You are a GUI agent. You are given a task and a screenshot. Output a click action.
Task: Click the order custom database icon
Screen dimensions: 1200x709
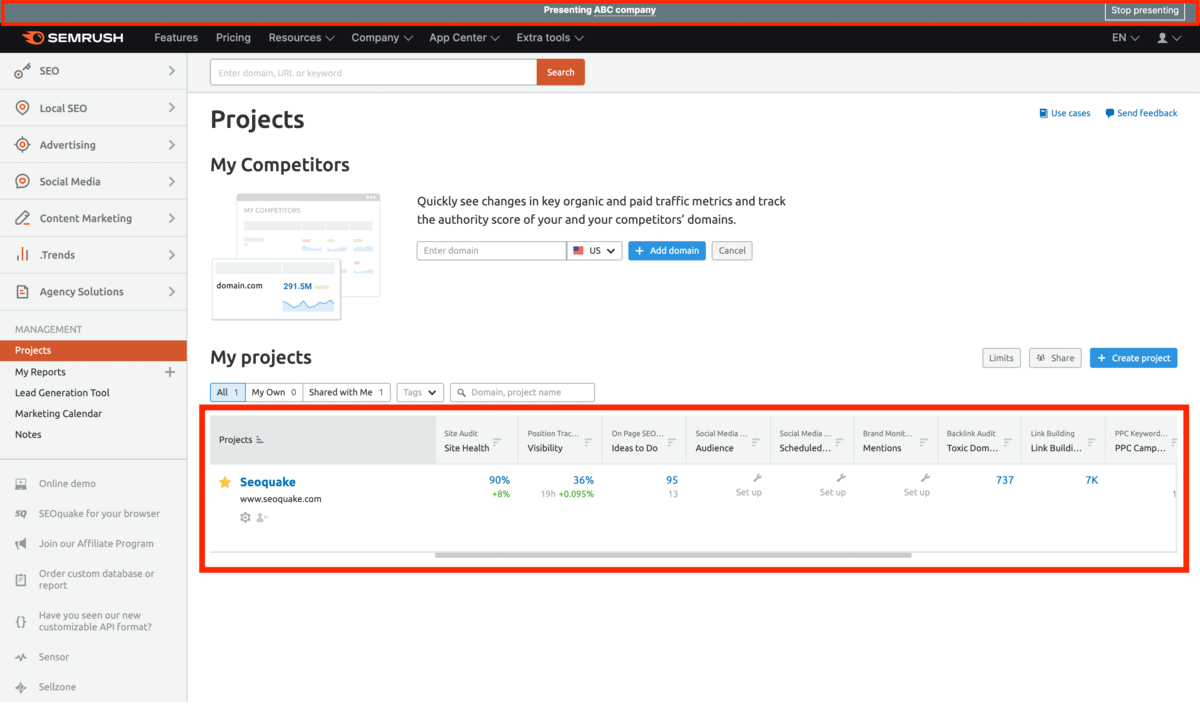pos(21,580)
